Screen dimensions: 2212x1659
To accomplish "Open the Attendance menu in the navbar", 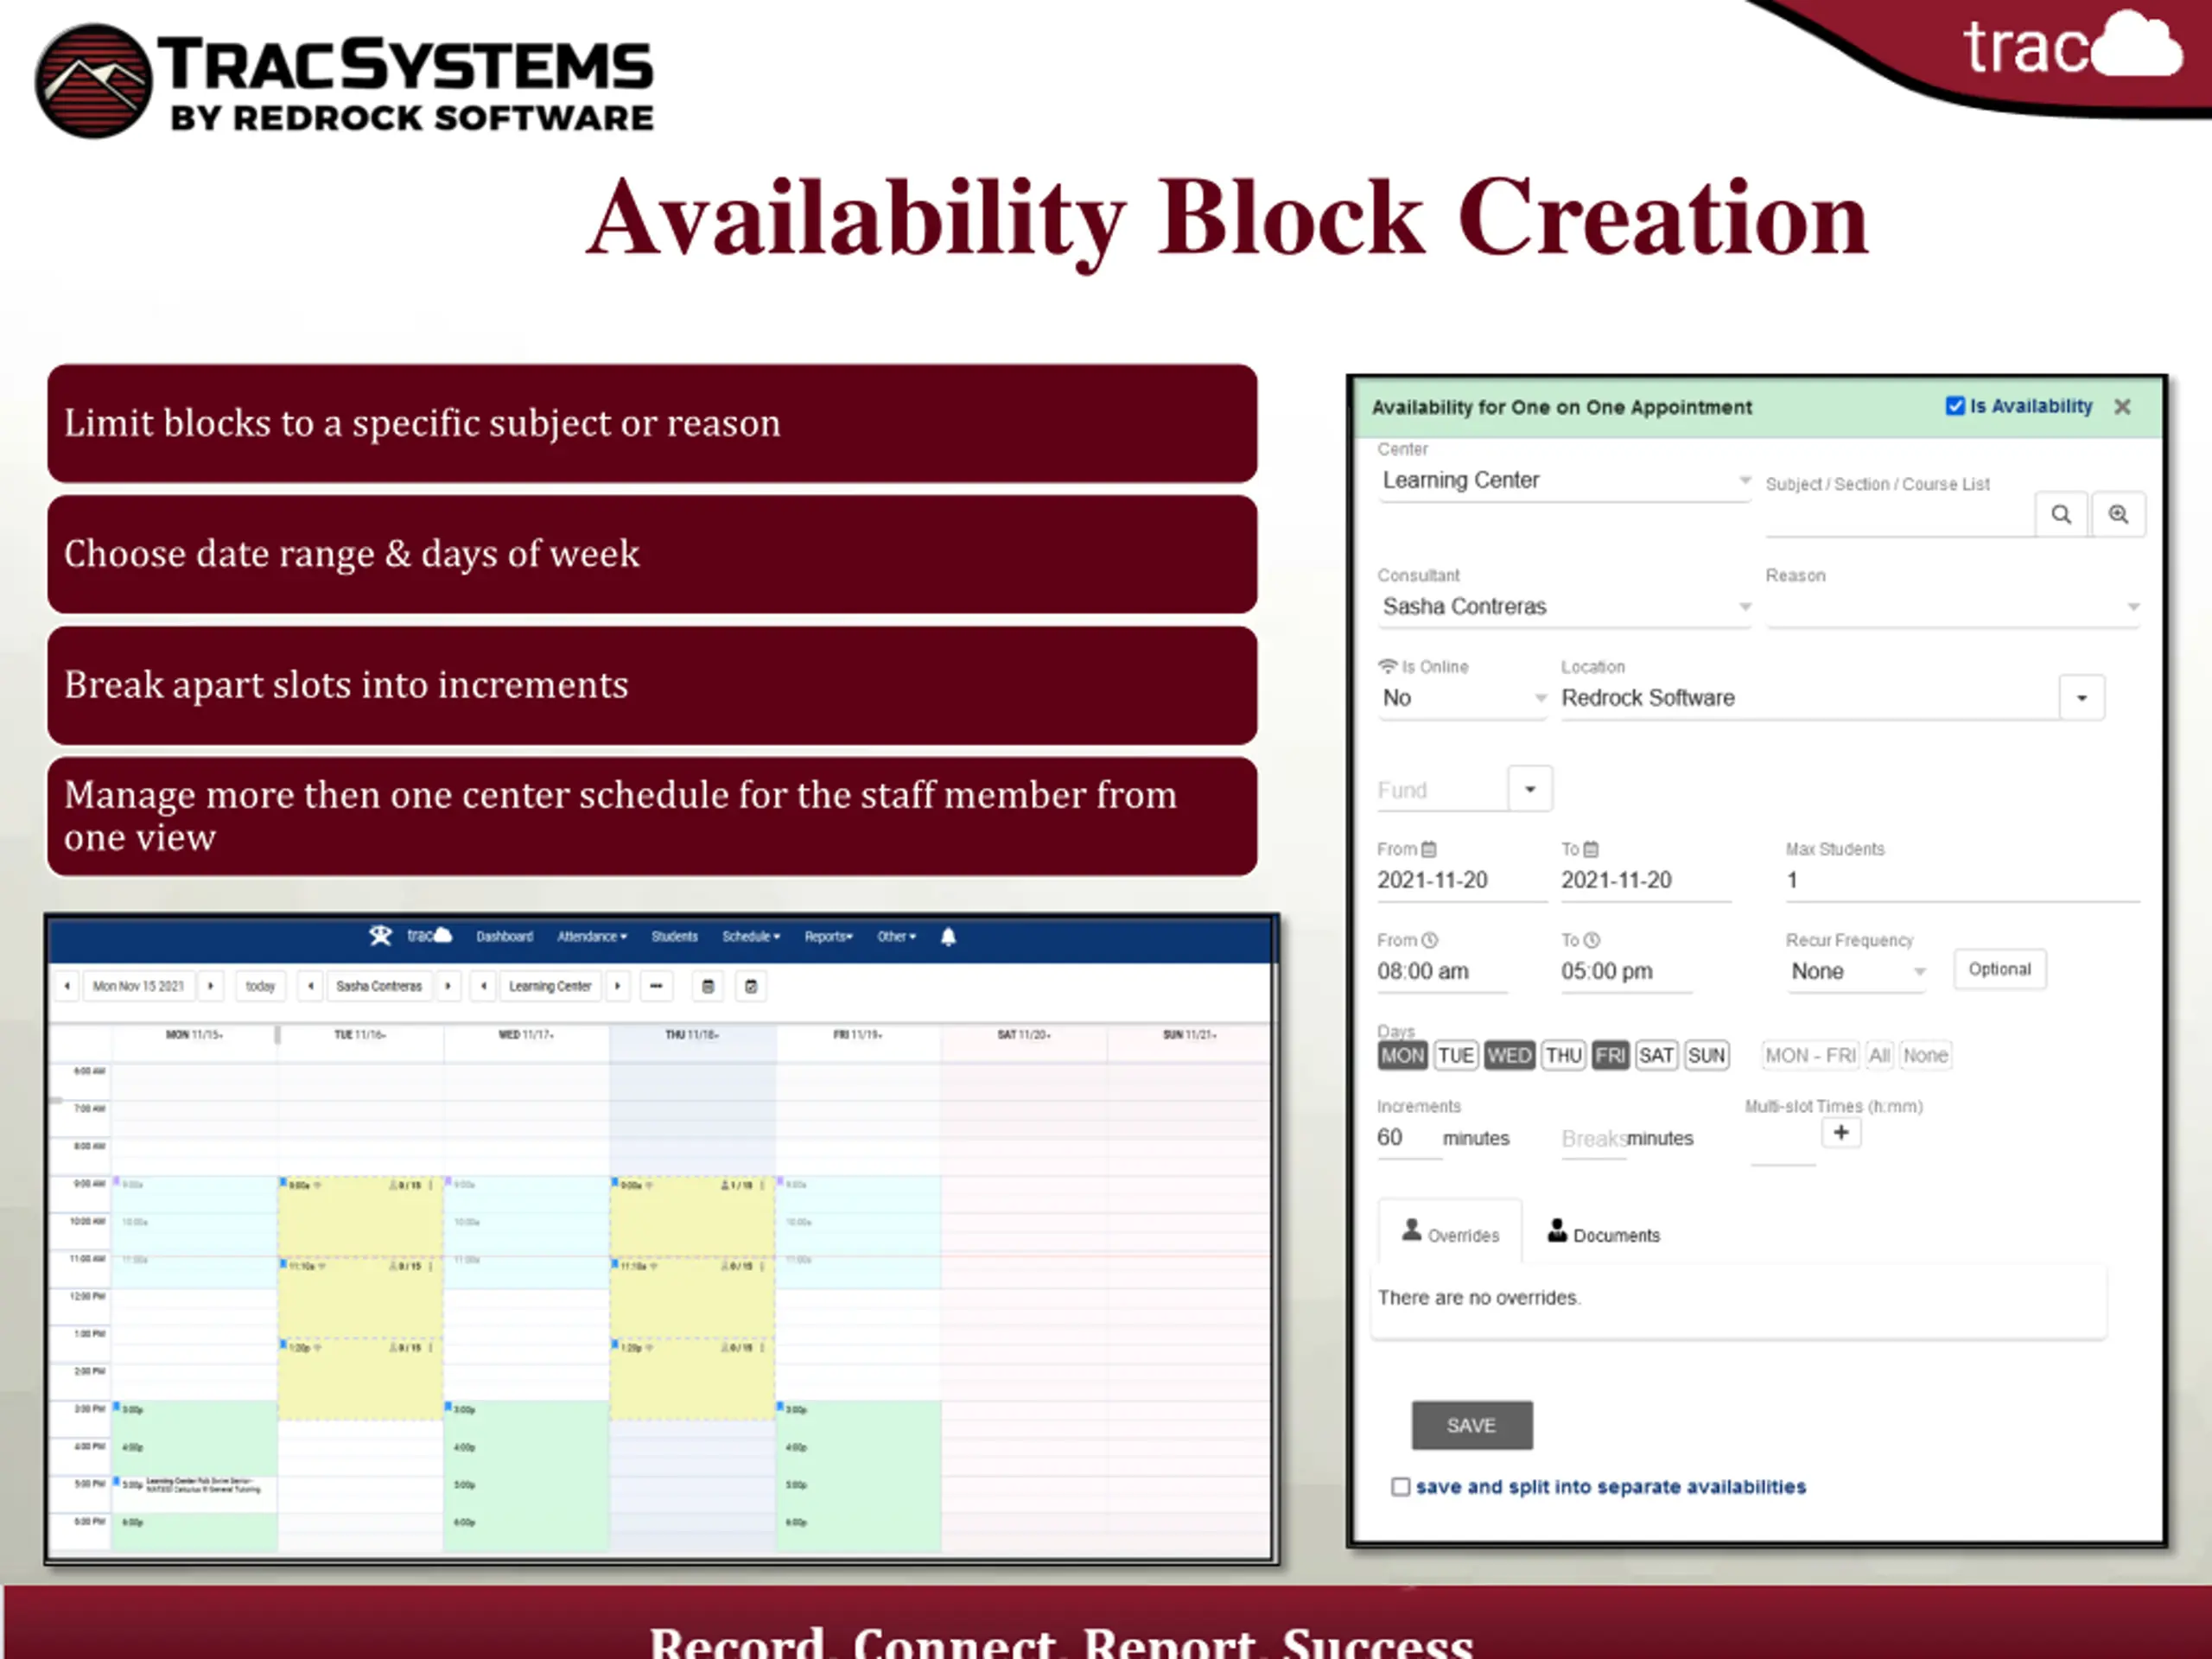I will coord(592,937).
